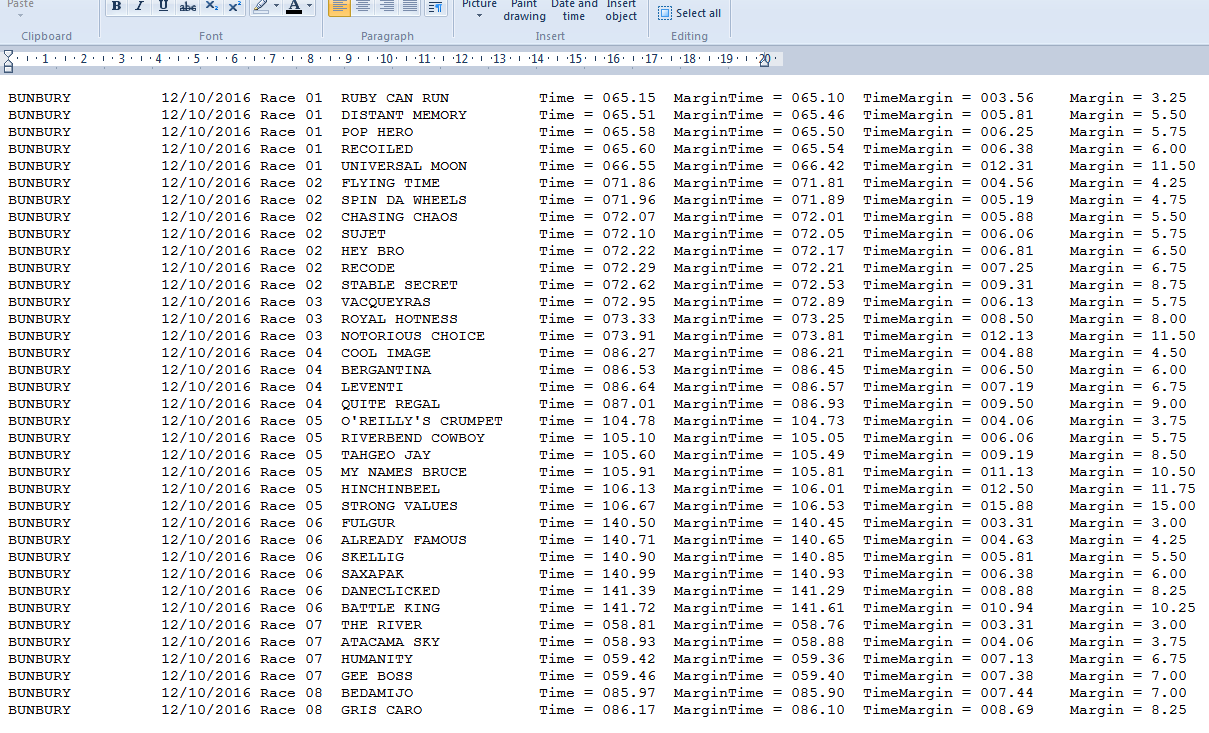Click on GEE BOSS
The image size is (1209, 733).
[377, 676]
